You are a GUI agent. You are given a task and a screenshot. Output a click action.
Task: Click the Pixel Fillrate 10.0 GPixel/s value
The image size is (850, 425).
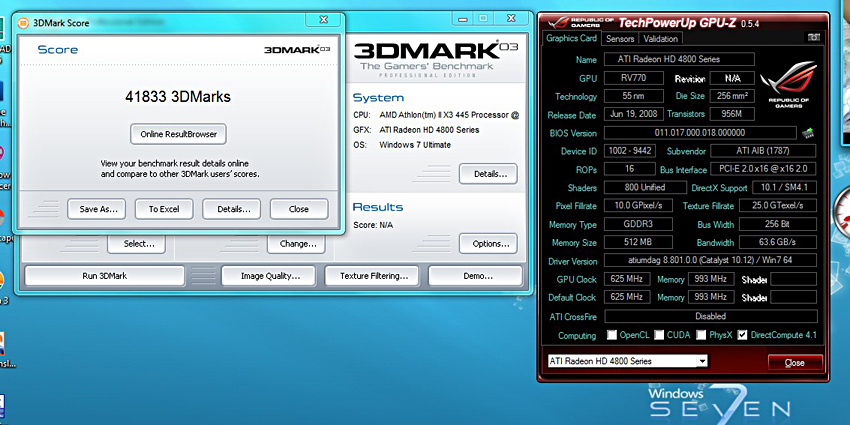[x=638, y=205]
